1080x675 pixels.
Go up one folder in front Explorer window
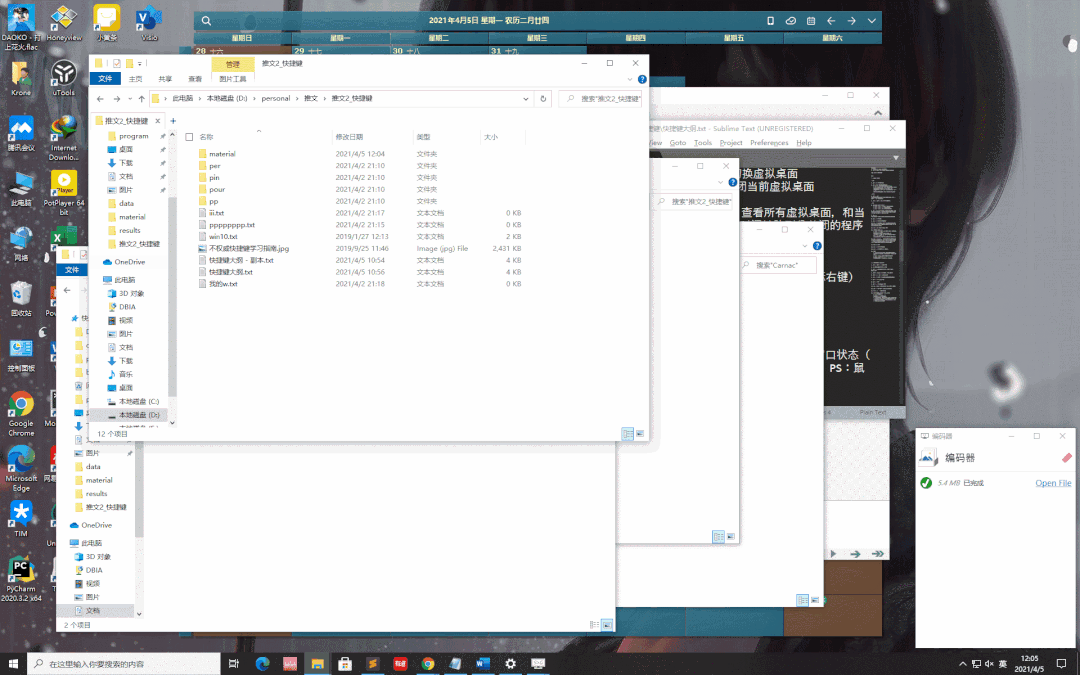tap(141, 98)
